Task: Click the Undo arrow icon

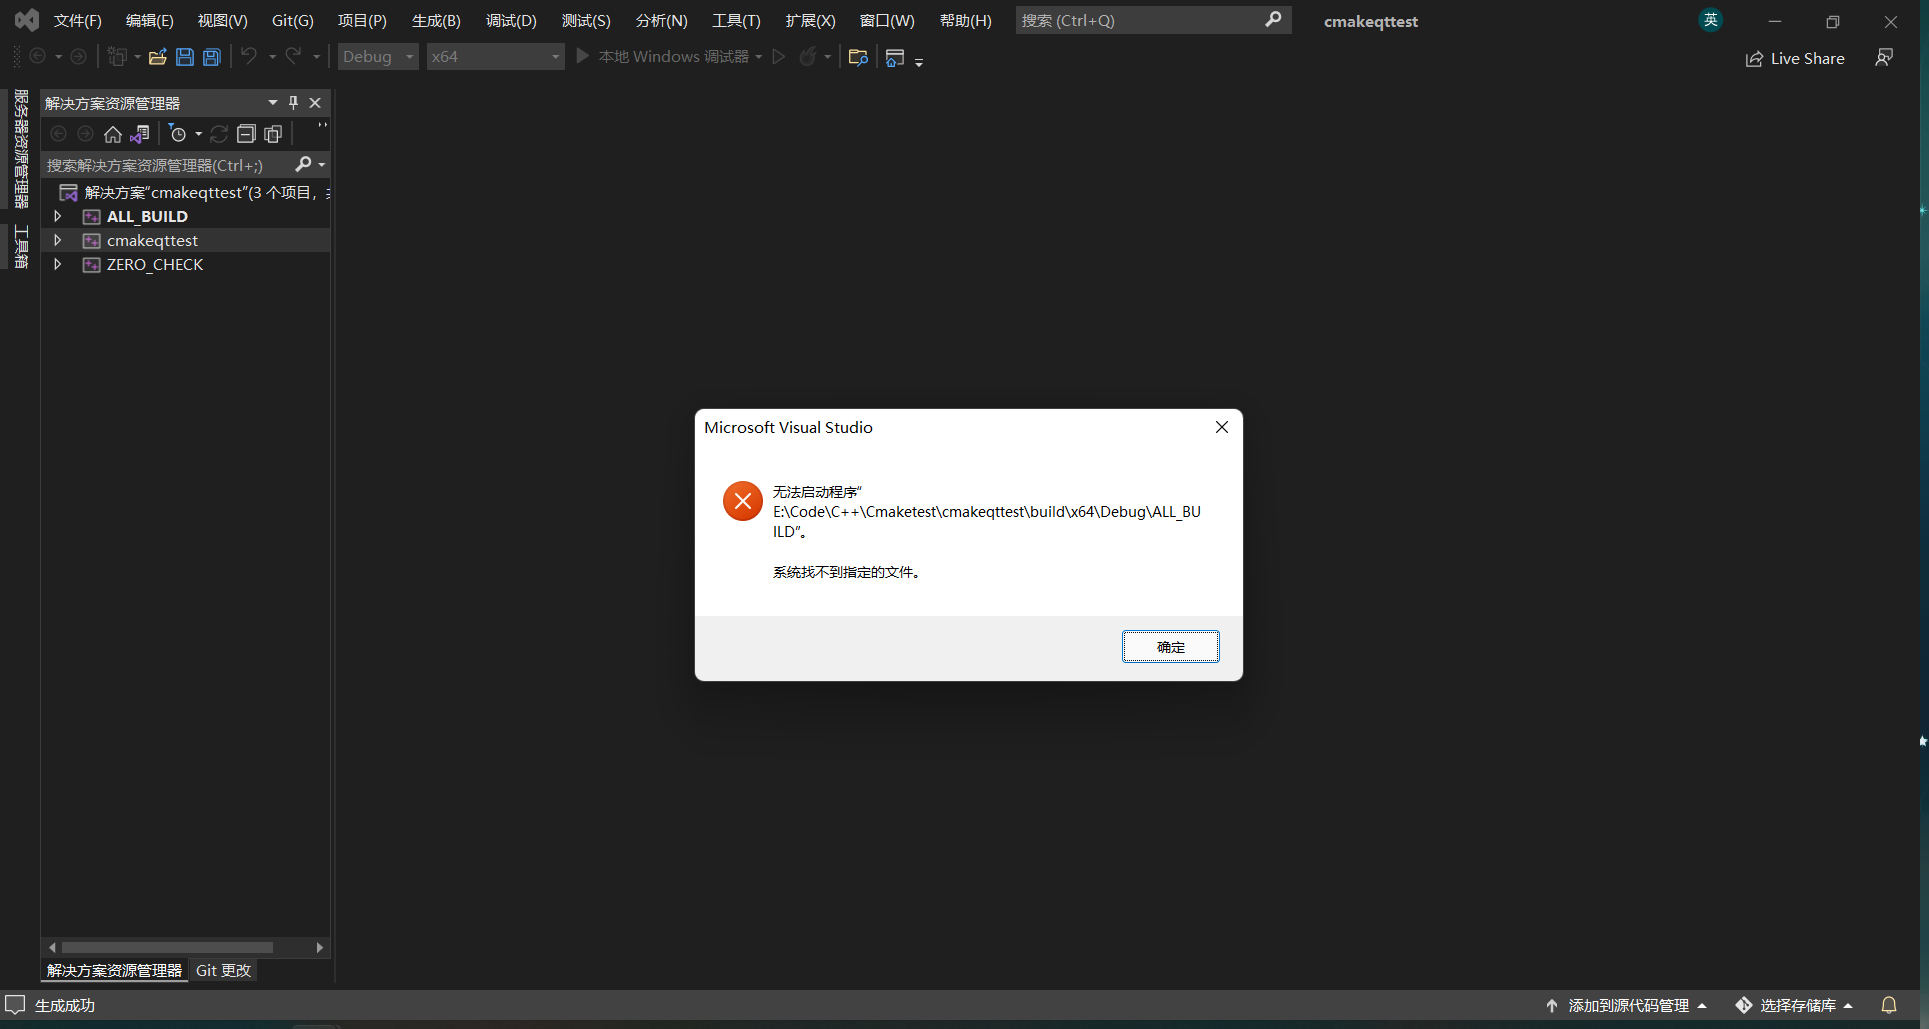Action: click(x=249, y=56)
